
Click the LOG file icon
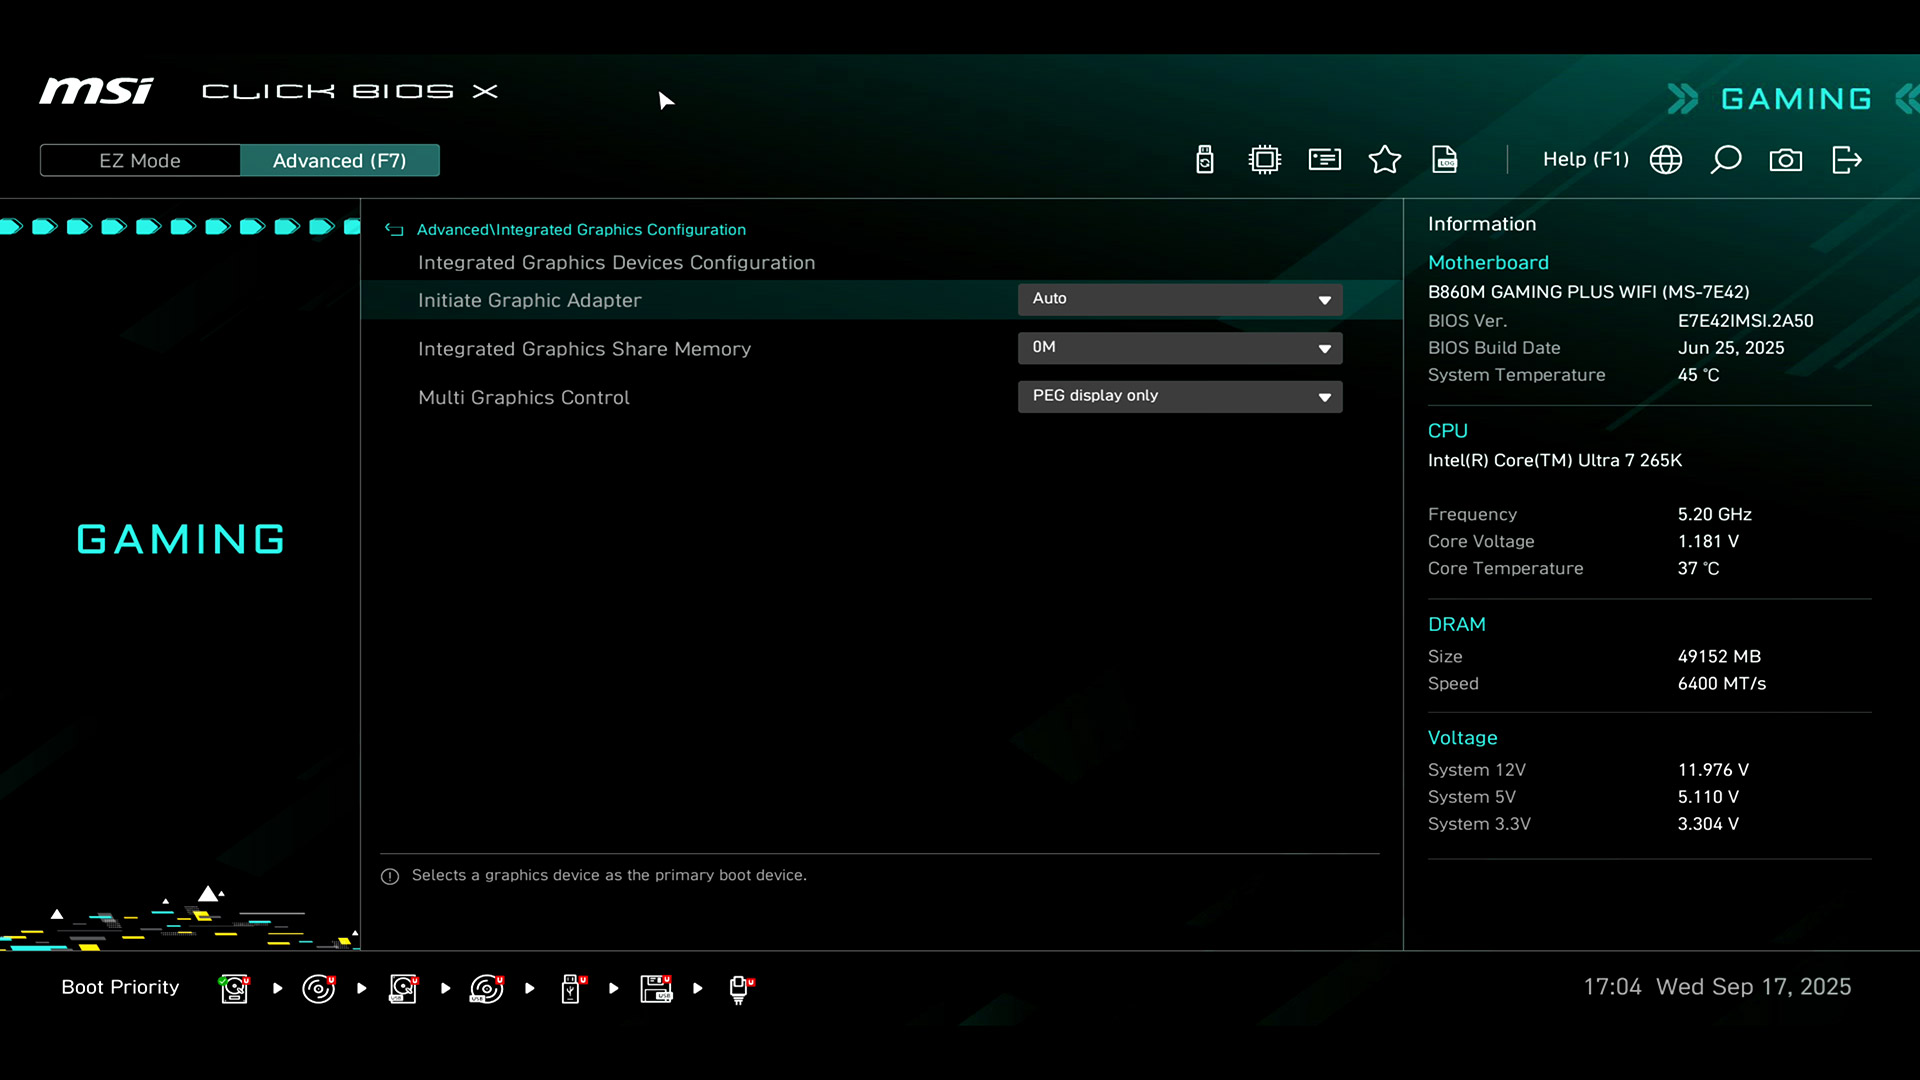1445,160
